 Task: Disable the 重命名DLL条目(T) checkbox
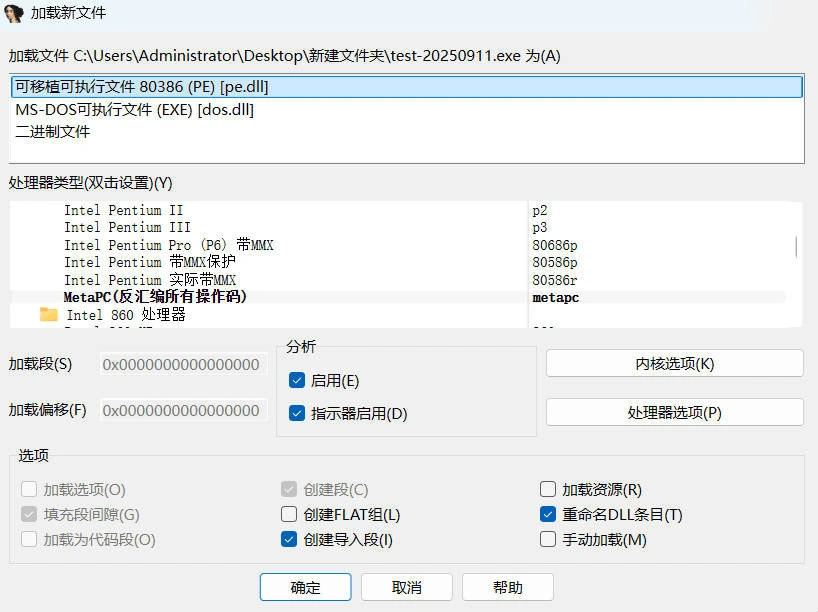[548, 514]
